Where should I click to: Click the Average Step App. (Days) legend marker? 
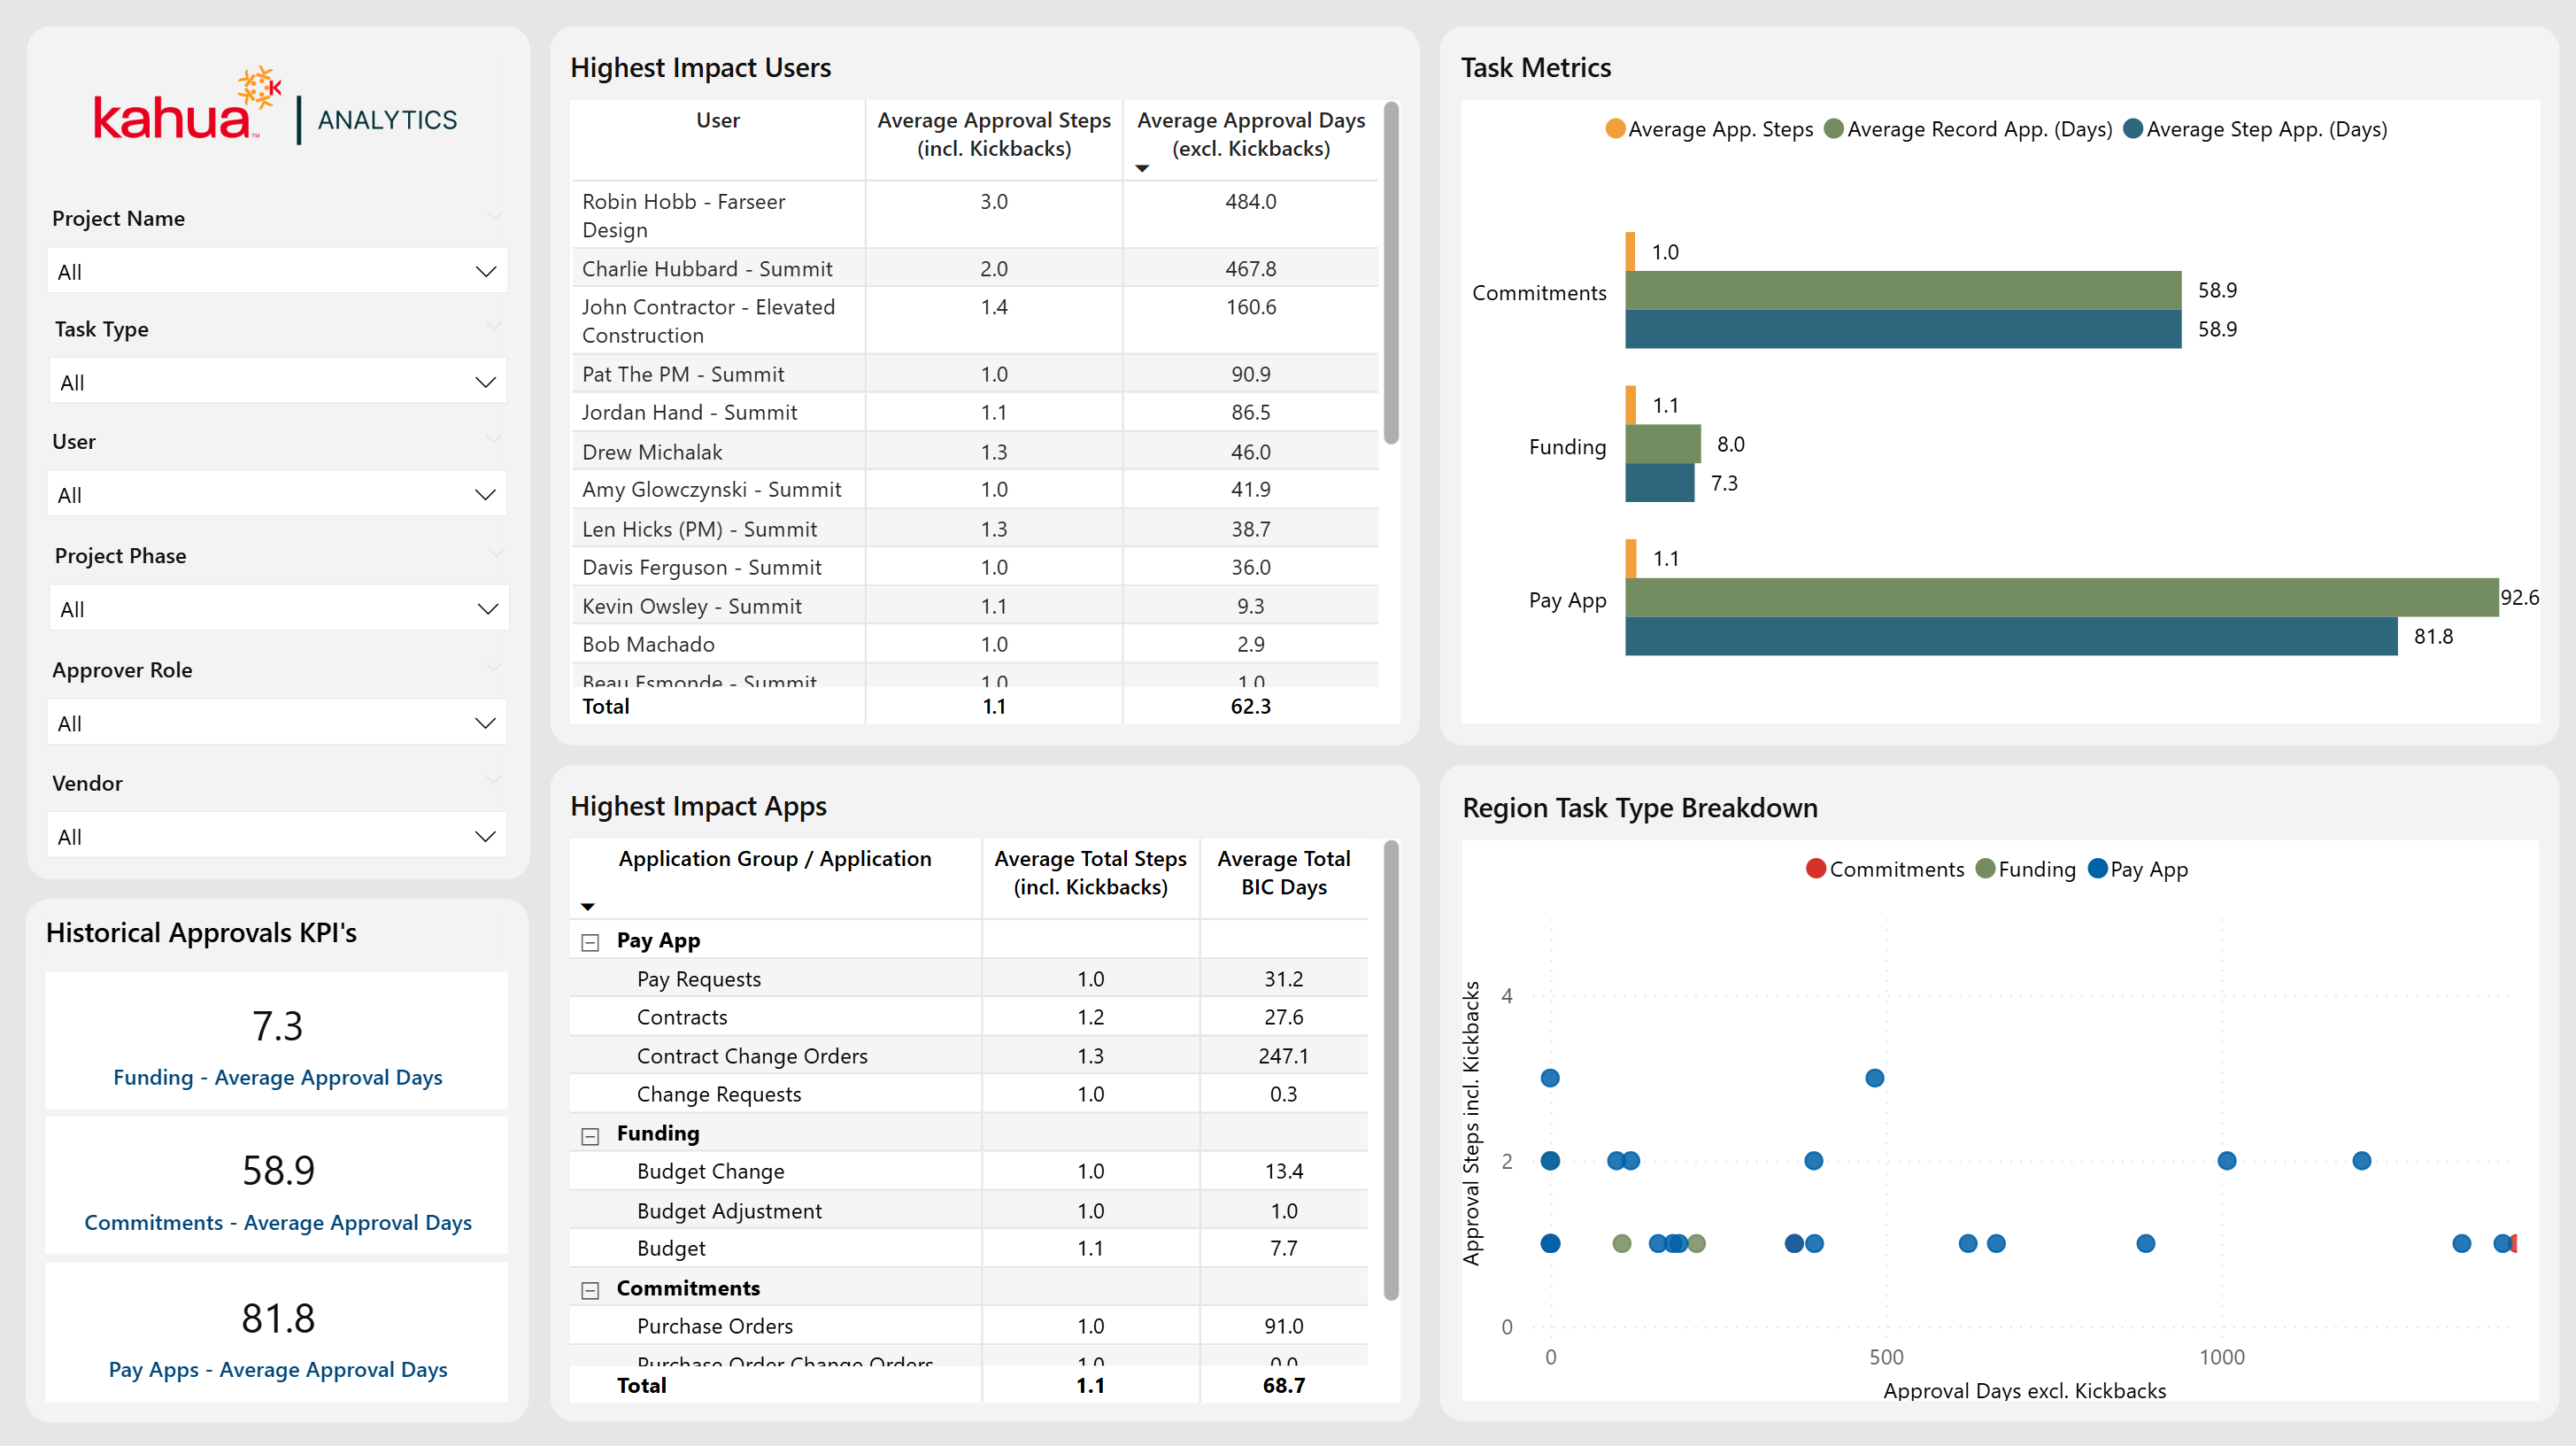tap(2133, 129)
